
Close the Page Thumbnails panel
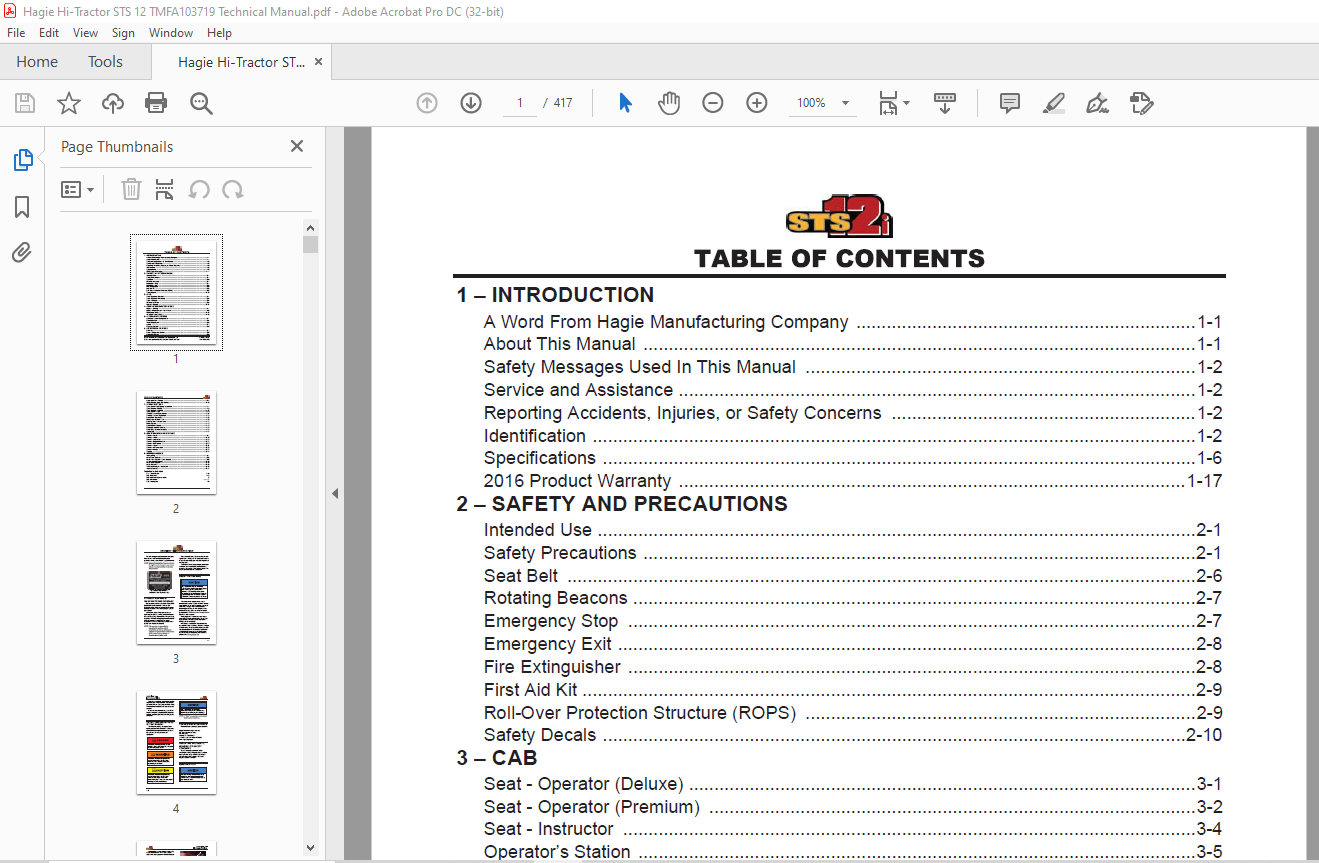(297, 146)
